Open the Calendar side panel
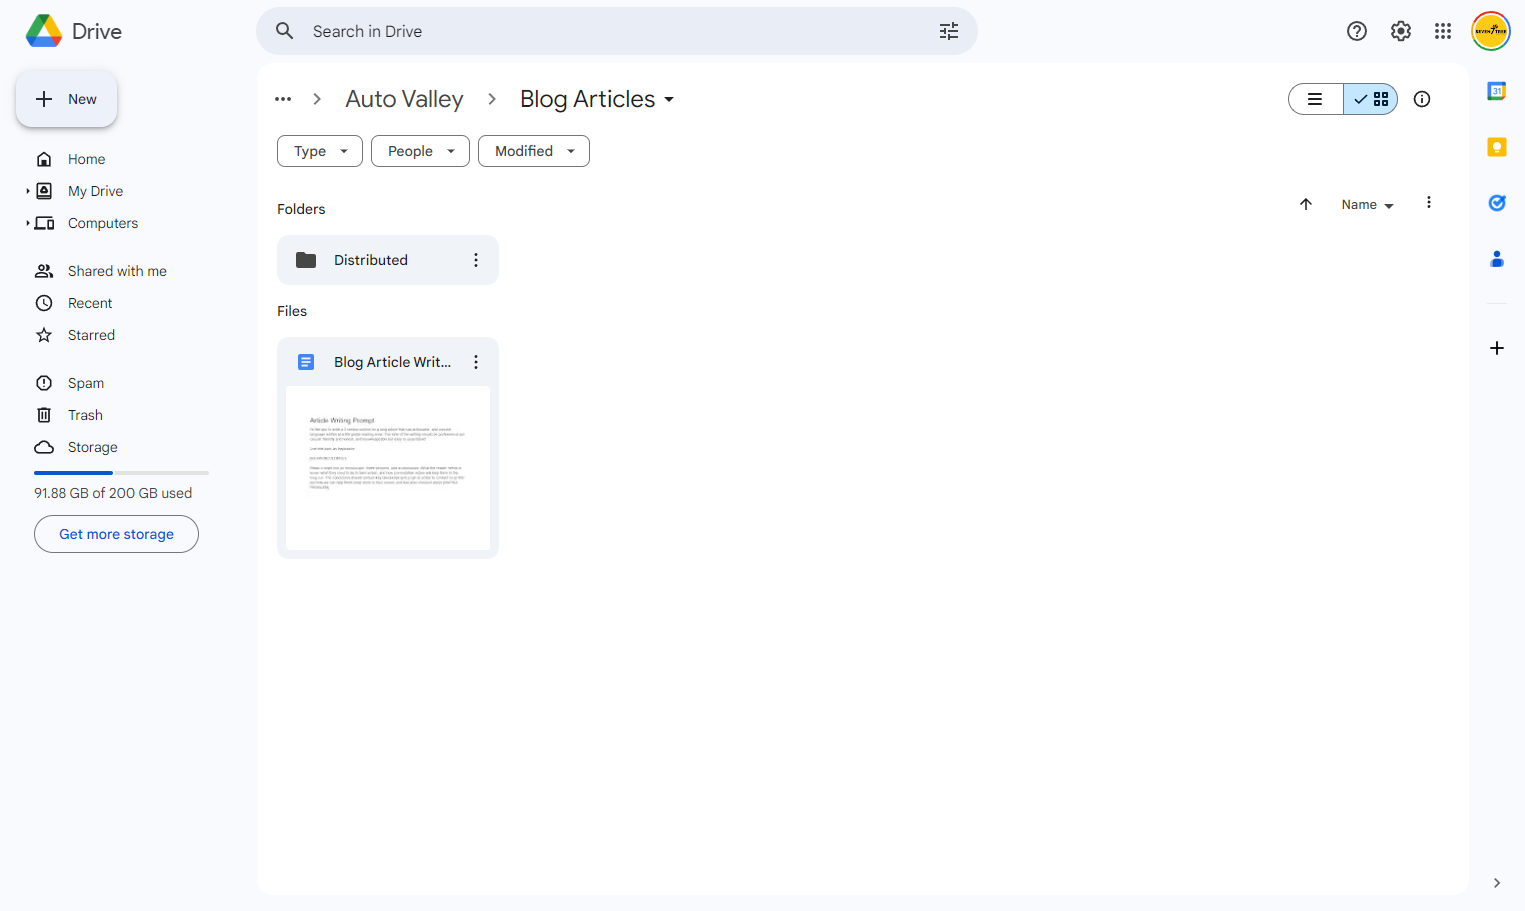 coord(1496,91)
